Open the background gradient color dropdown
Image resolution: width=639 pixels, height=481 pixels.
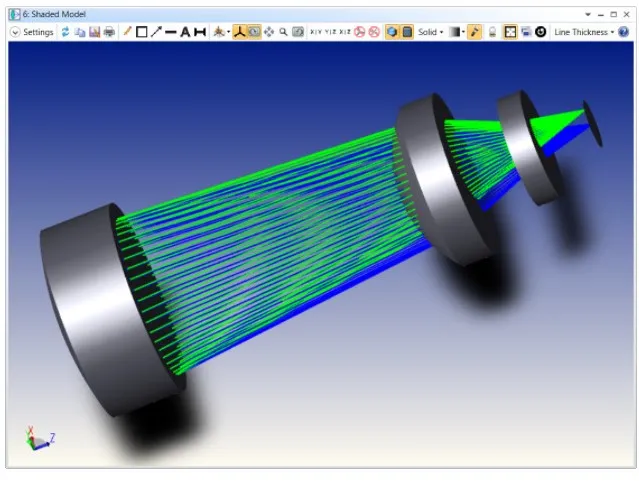pyautogui.click(x=456, y=32)
